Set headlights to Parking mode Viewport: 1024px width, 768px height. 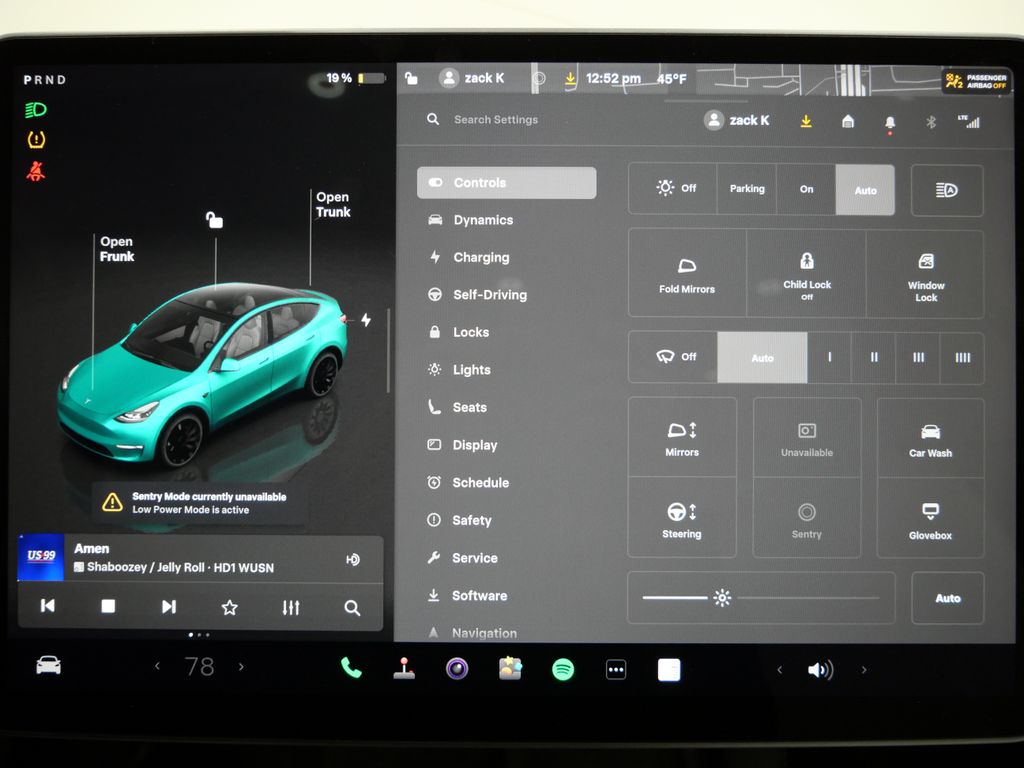(746, 189)
